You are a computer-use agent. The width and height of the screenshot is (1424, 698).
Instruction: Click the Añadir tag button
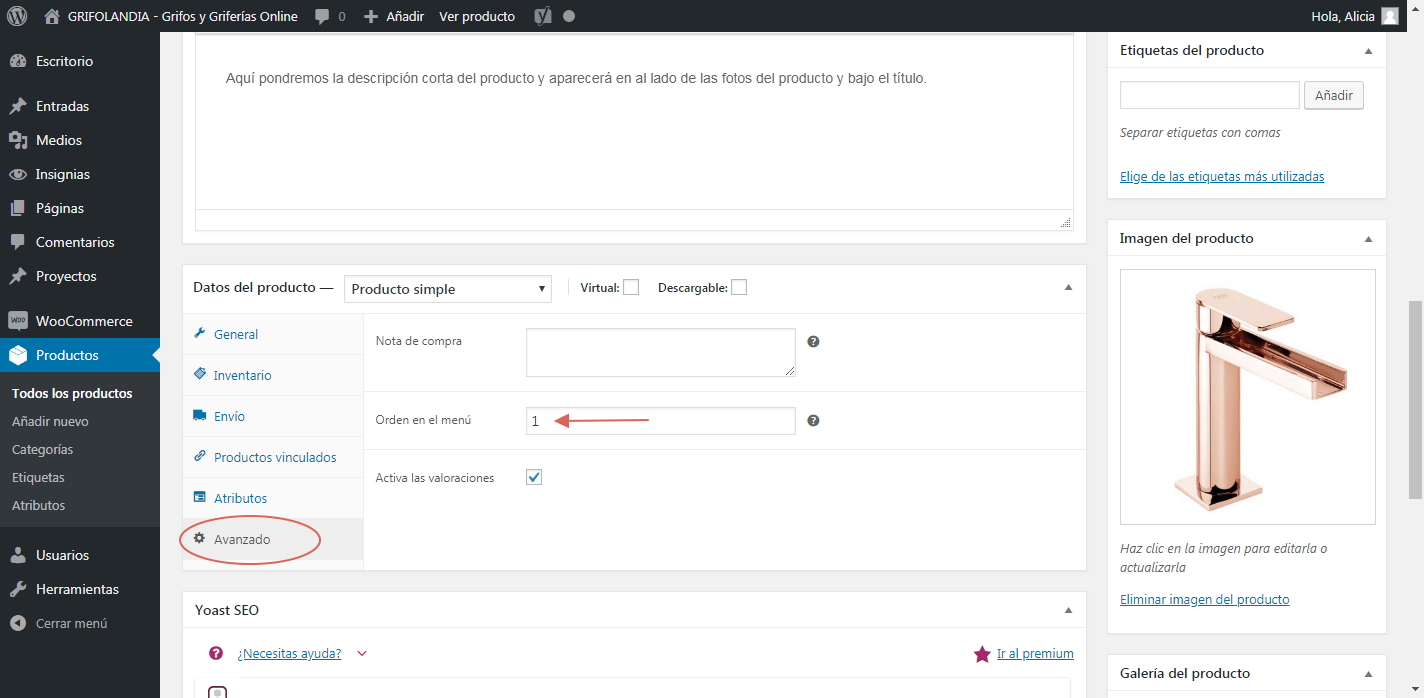point(1333,95)
